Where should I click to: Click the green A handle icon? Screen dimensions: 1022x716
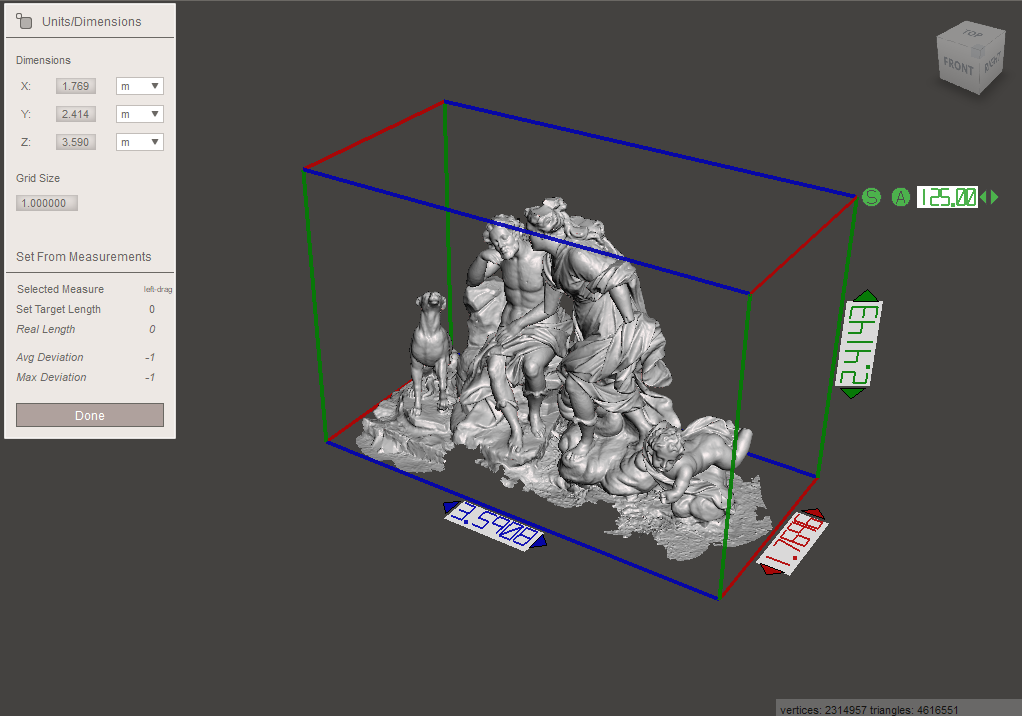(901, 197)
